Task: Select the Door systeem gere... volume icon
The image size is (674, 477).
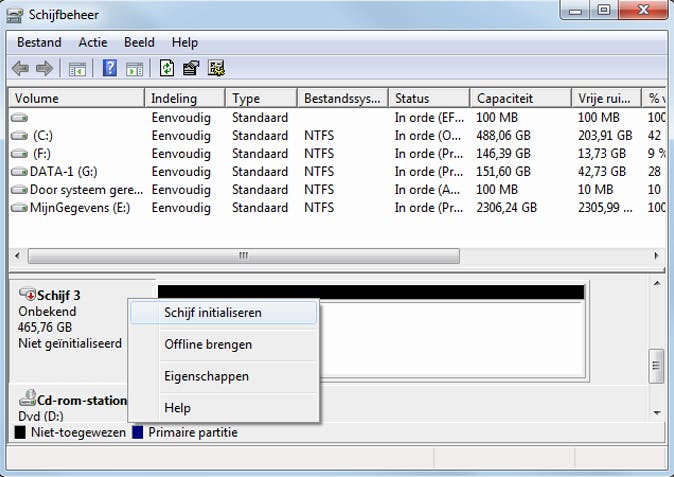Action: point(19,190)
